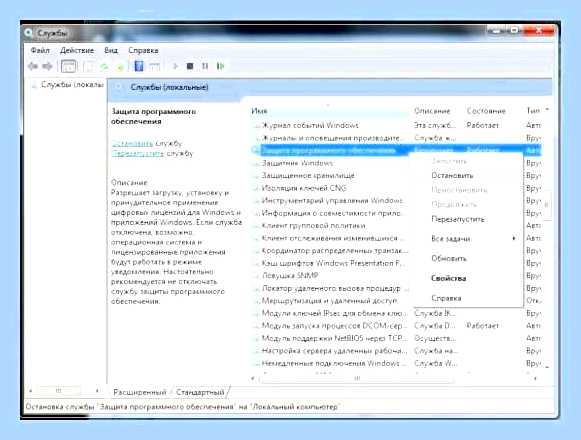Image resolution: width=581 pixels, height=440 pixels.
Task: Select Справка in the context menu
Action: (446, 298)
